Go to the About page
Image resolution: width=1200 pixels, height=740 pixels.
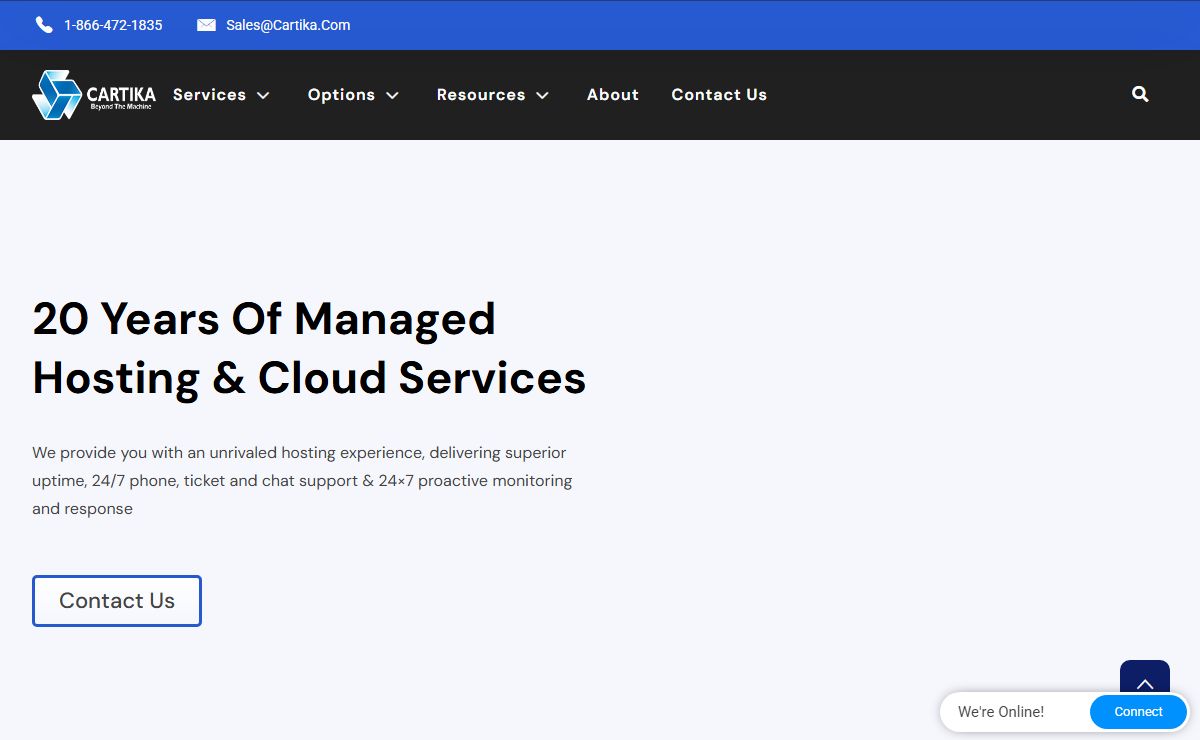tap(613, 94)
